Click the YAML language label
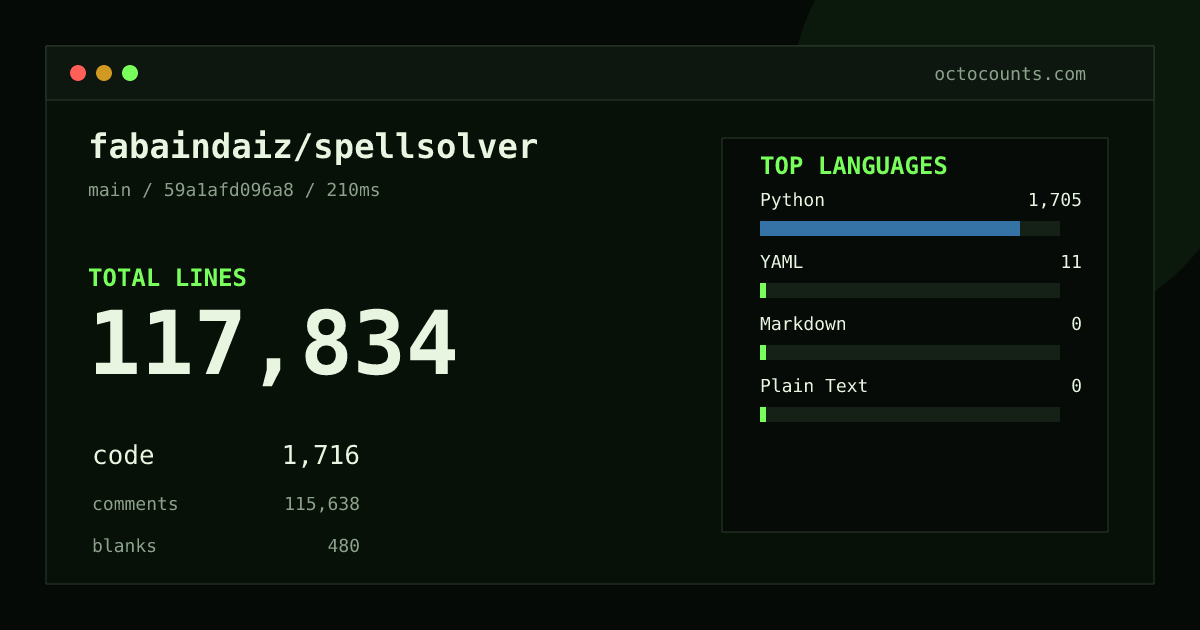1200x630 pixels. [x=781, y=262]
